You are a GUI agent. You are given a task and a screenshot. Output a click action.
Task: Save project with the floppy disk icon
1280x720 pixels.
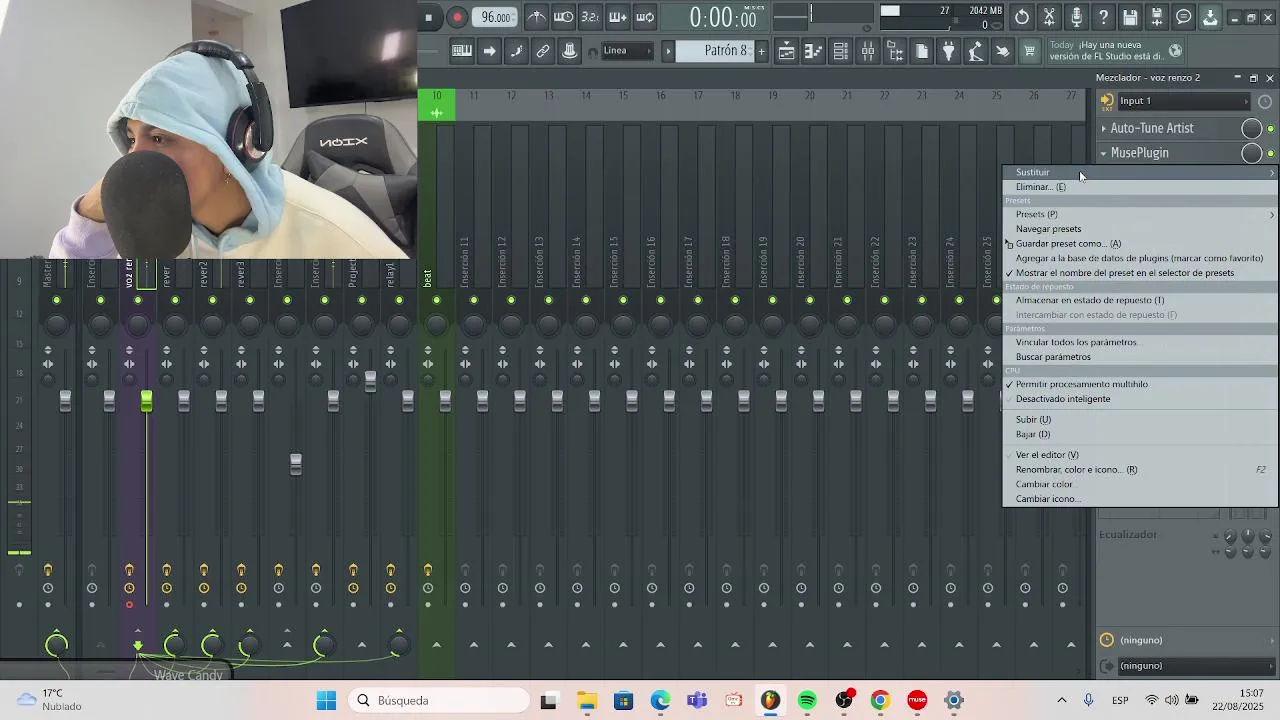click(1130, 17)
